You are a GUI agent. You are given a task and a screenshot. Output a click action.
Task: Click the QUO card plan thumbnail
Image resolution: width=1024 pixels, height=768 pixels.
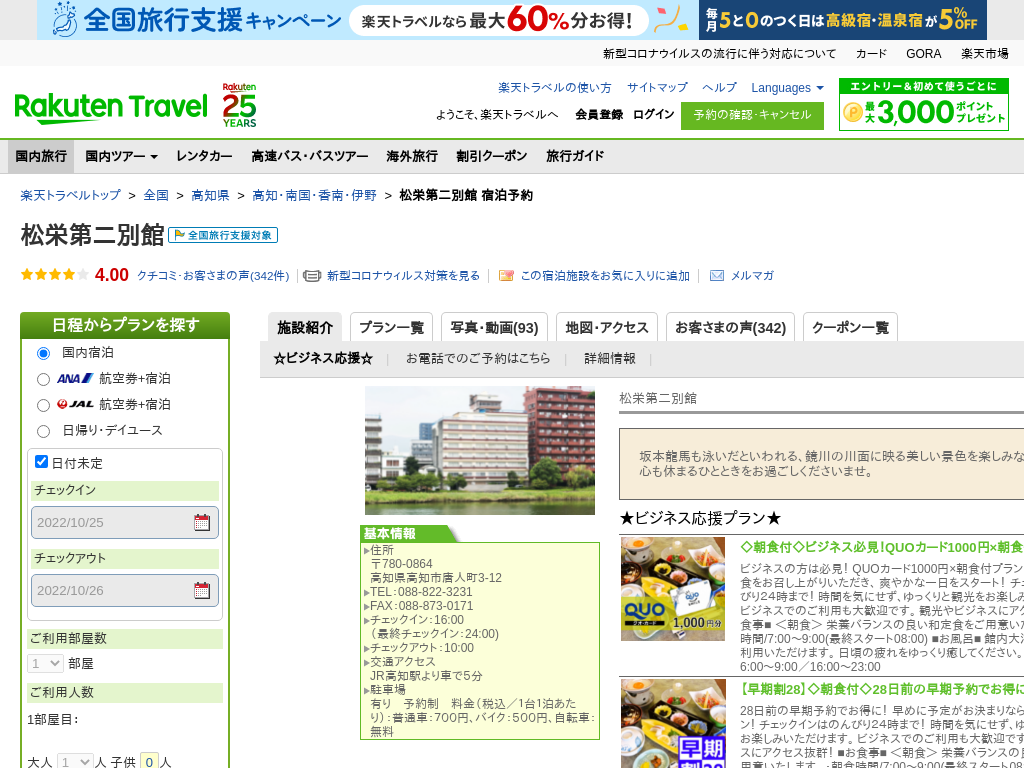pyautogui.click(x=673, y=589)
